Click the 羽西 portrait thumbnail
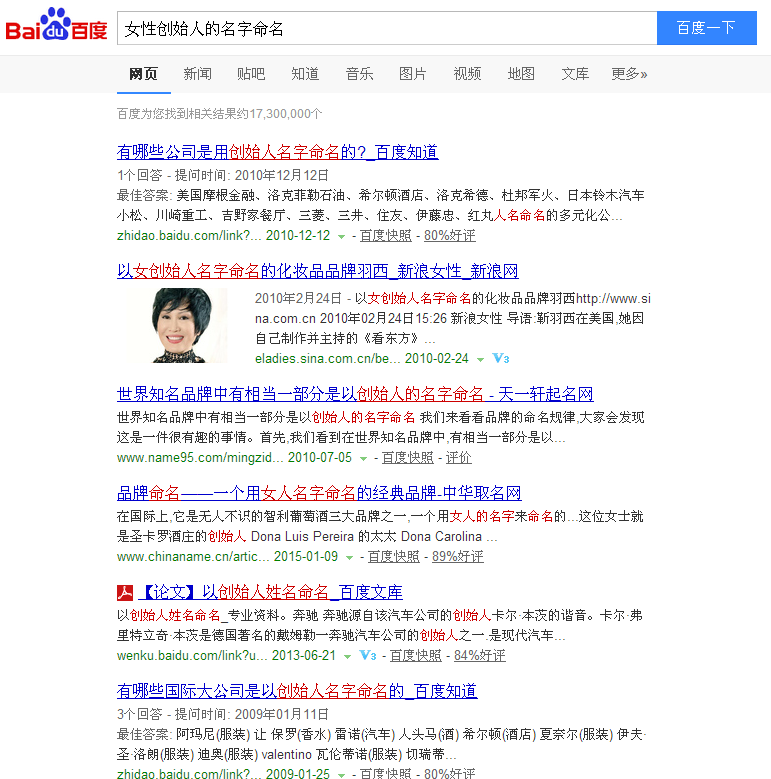This screenshot has height=779, width=771. pyautogui.click(x=178, y=325)
